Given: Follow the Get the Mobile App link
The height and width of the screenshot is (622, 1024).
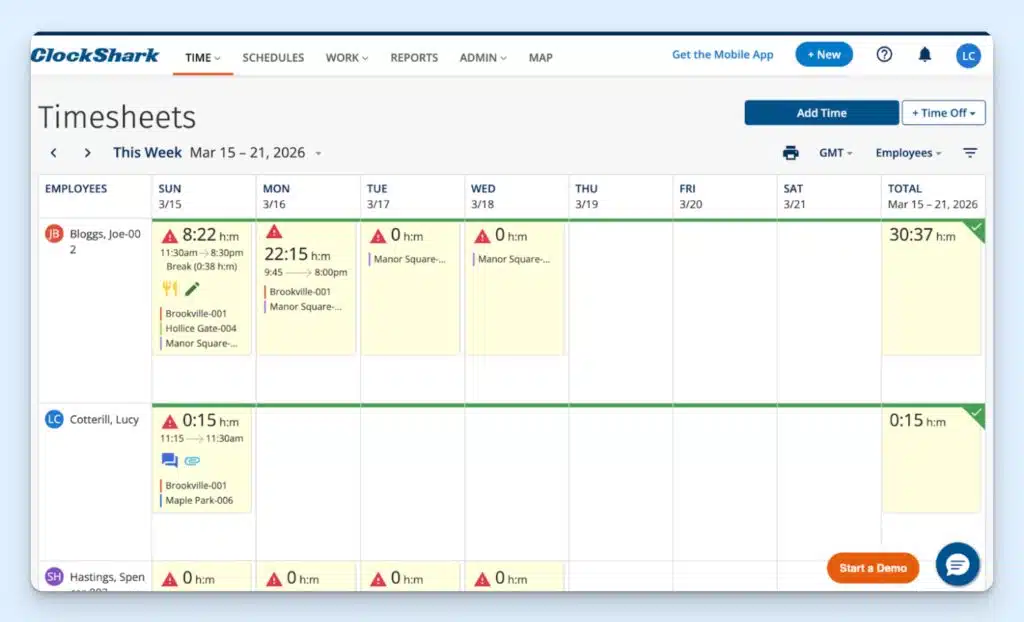Looking at the screenshot, I should tap(722, 55).
